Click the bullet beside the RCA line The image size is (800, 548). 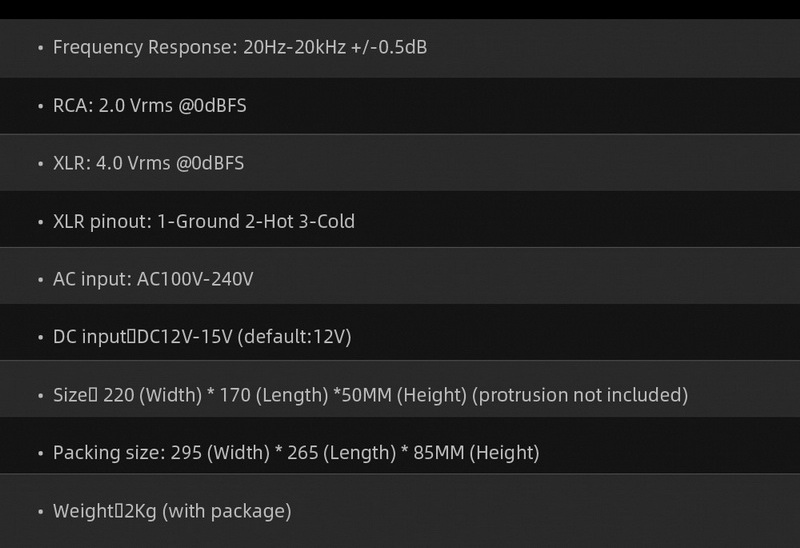click(x=40, y=106)
